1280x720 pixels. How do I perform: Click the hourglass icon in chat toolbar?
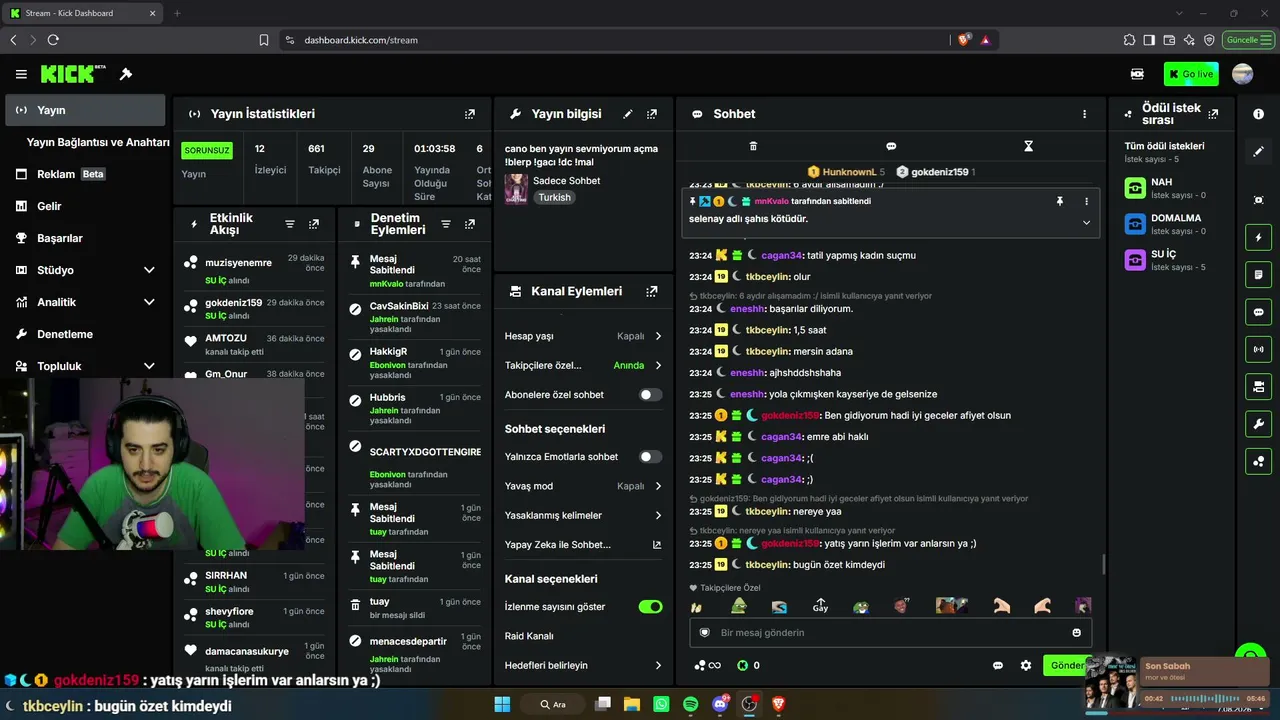click(1028, 146)
